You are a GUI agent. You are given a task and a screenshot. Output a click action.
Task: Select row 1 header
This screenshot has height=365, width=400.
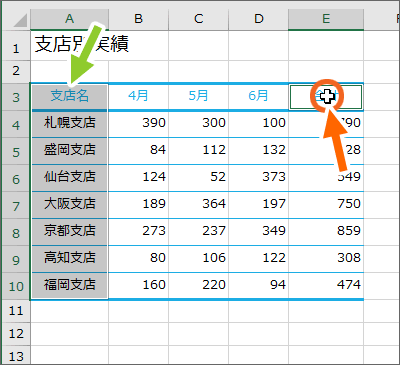(16, 46)
